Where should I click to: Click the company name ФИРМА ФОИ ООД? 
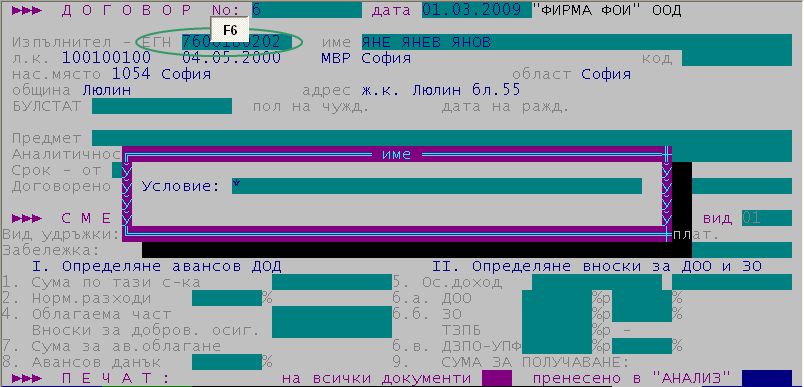tap(607, 10)
